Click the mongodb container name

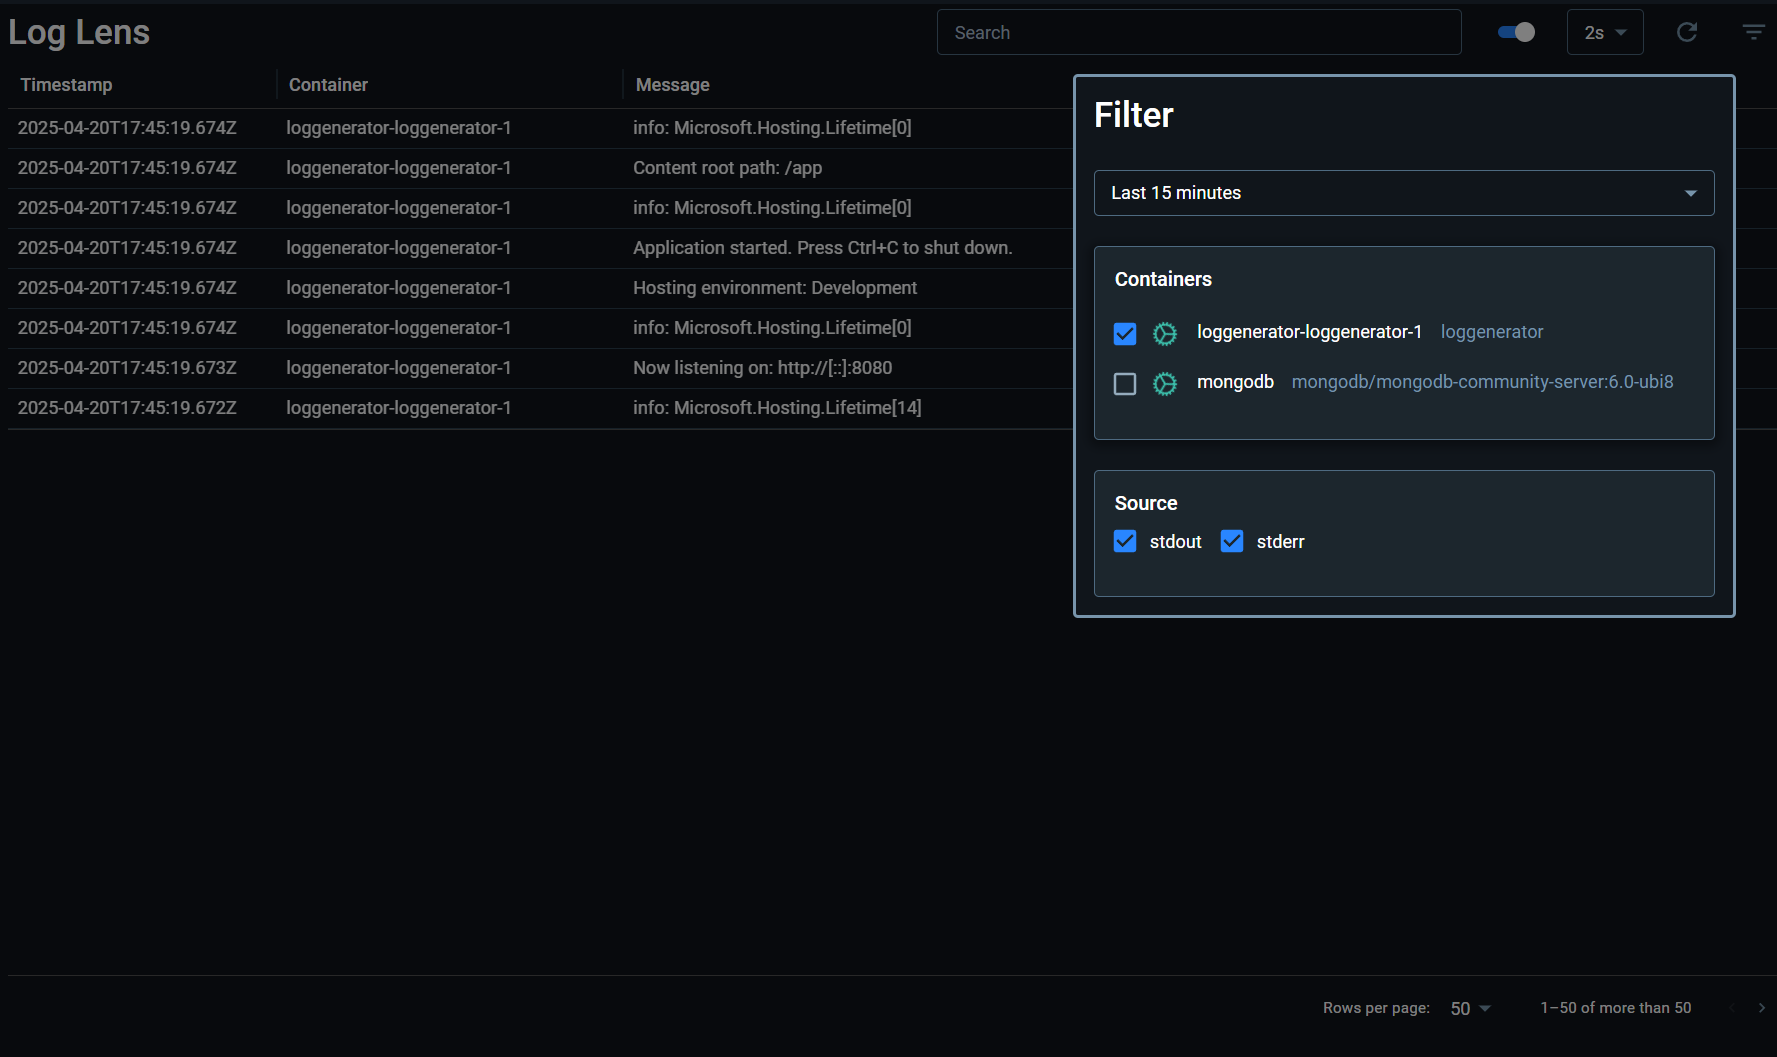(1235, 382)
